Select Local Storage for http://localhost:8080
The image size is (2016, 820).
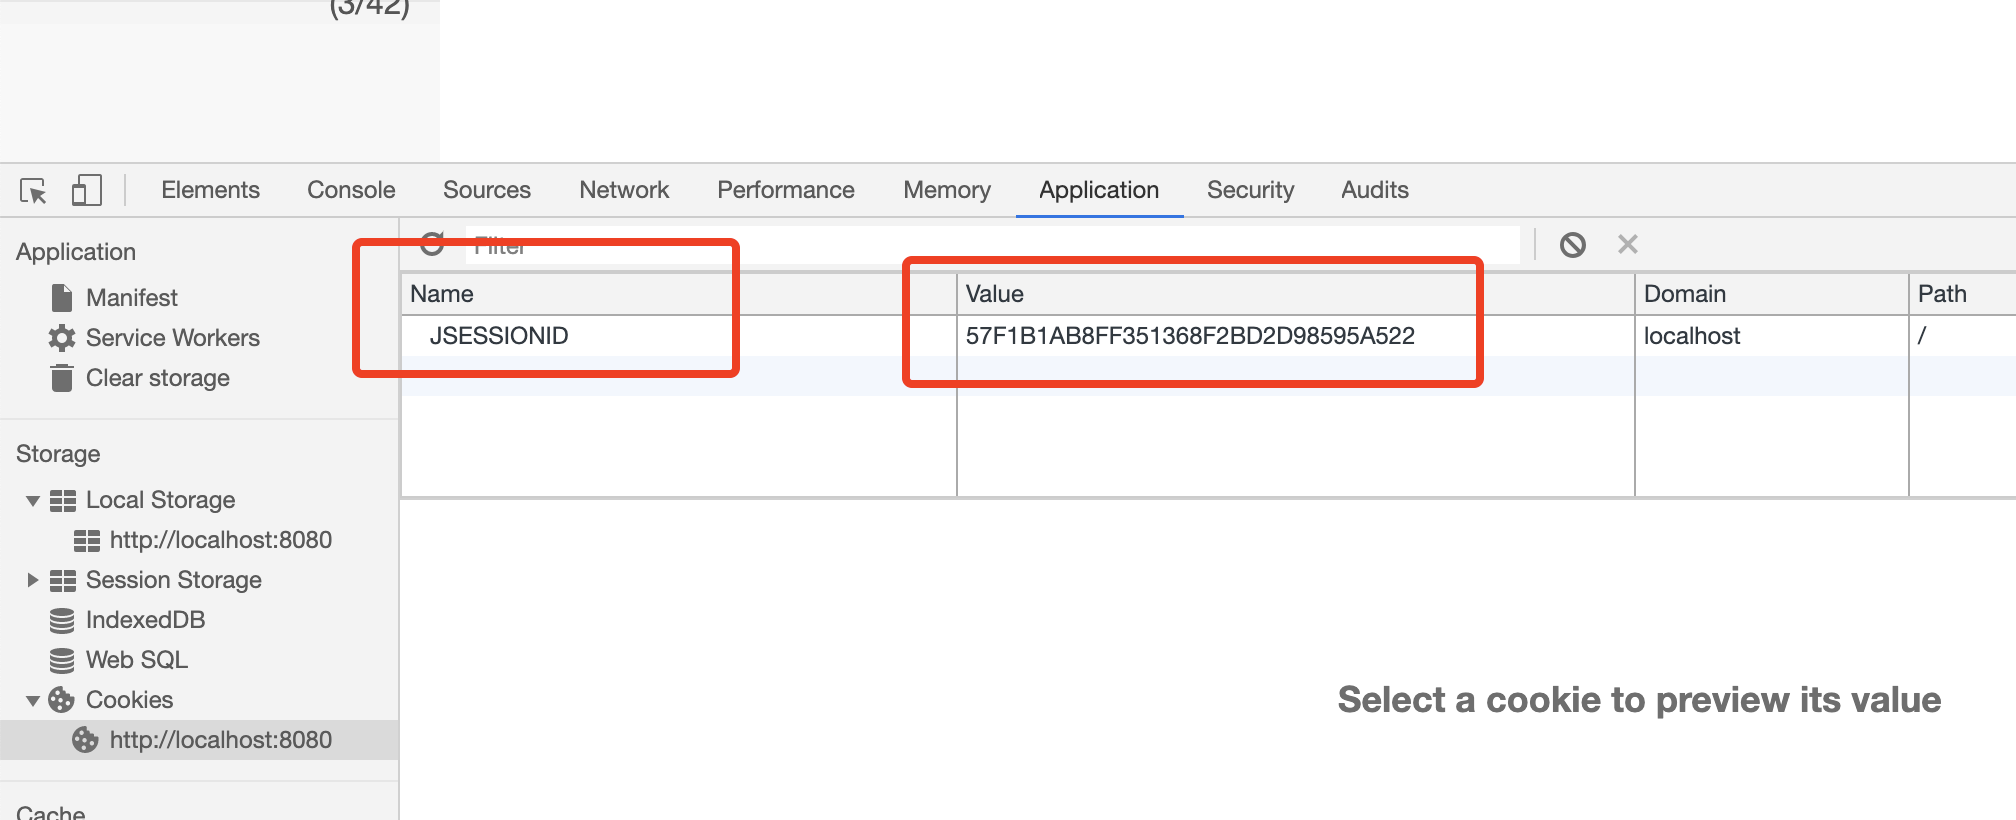[x=221, y=539]
